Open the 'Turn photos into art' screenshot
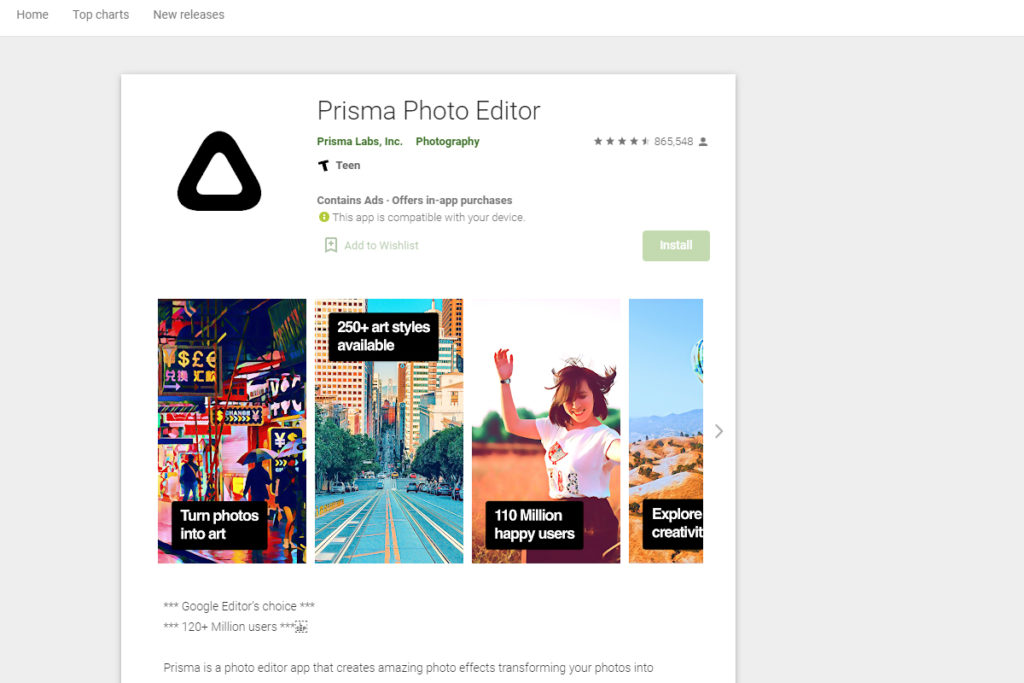1024x683 pixels. tap(232, 431)
